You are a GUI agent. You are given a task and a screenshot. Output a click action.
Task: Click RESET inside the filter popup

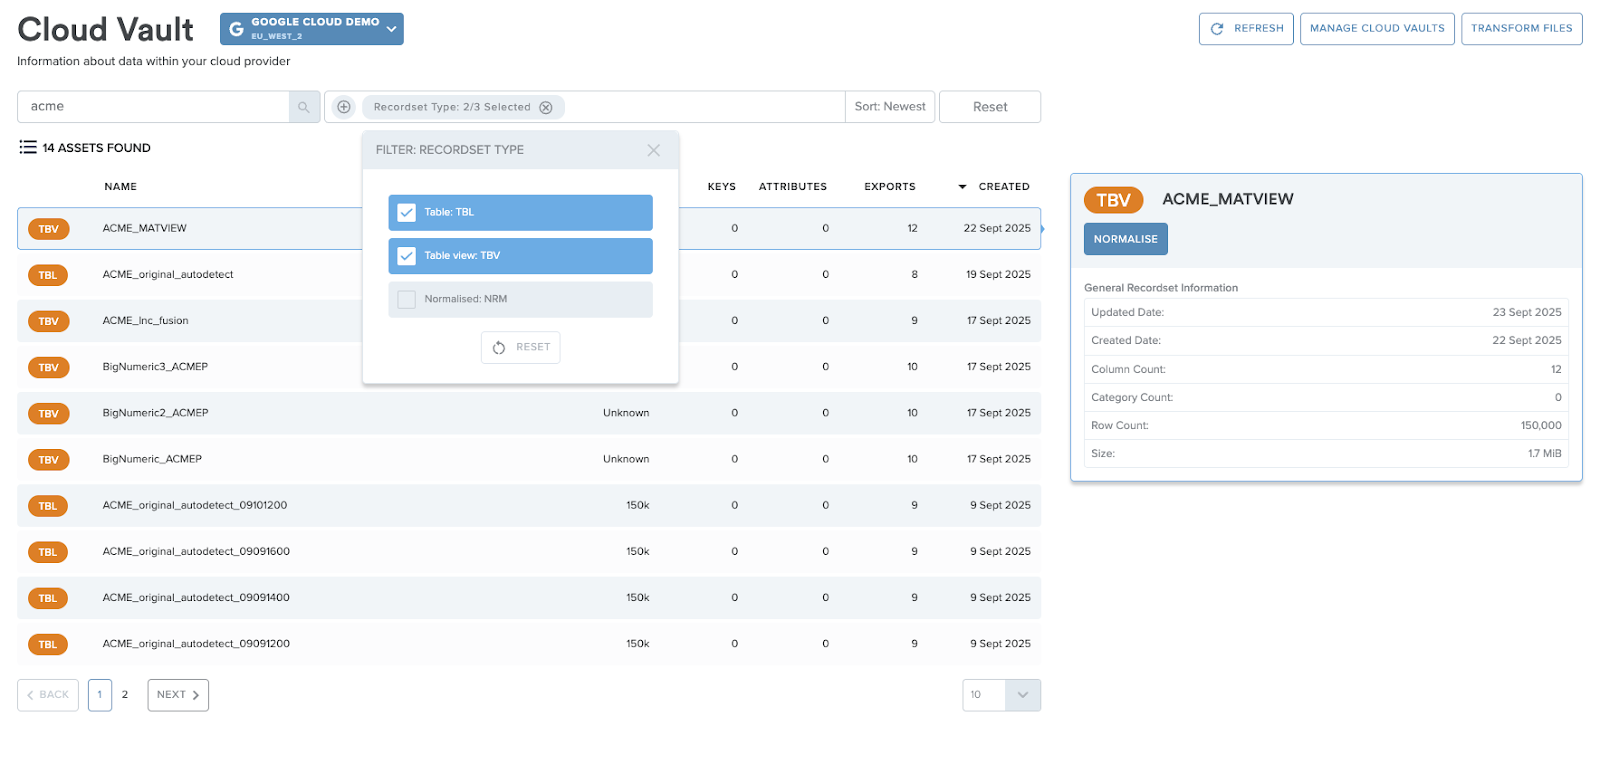(x=521, y=347)
